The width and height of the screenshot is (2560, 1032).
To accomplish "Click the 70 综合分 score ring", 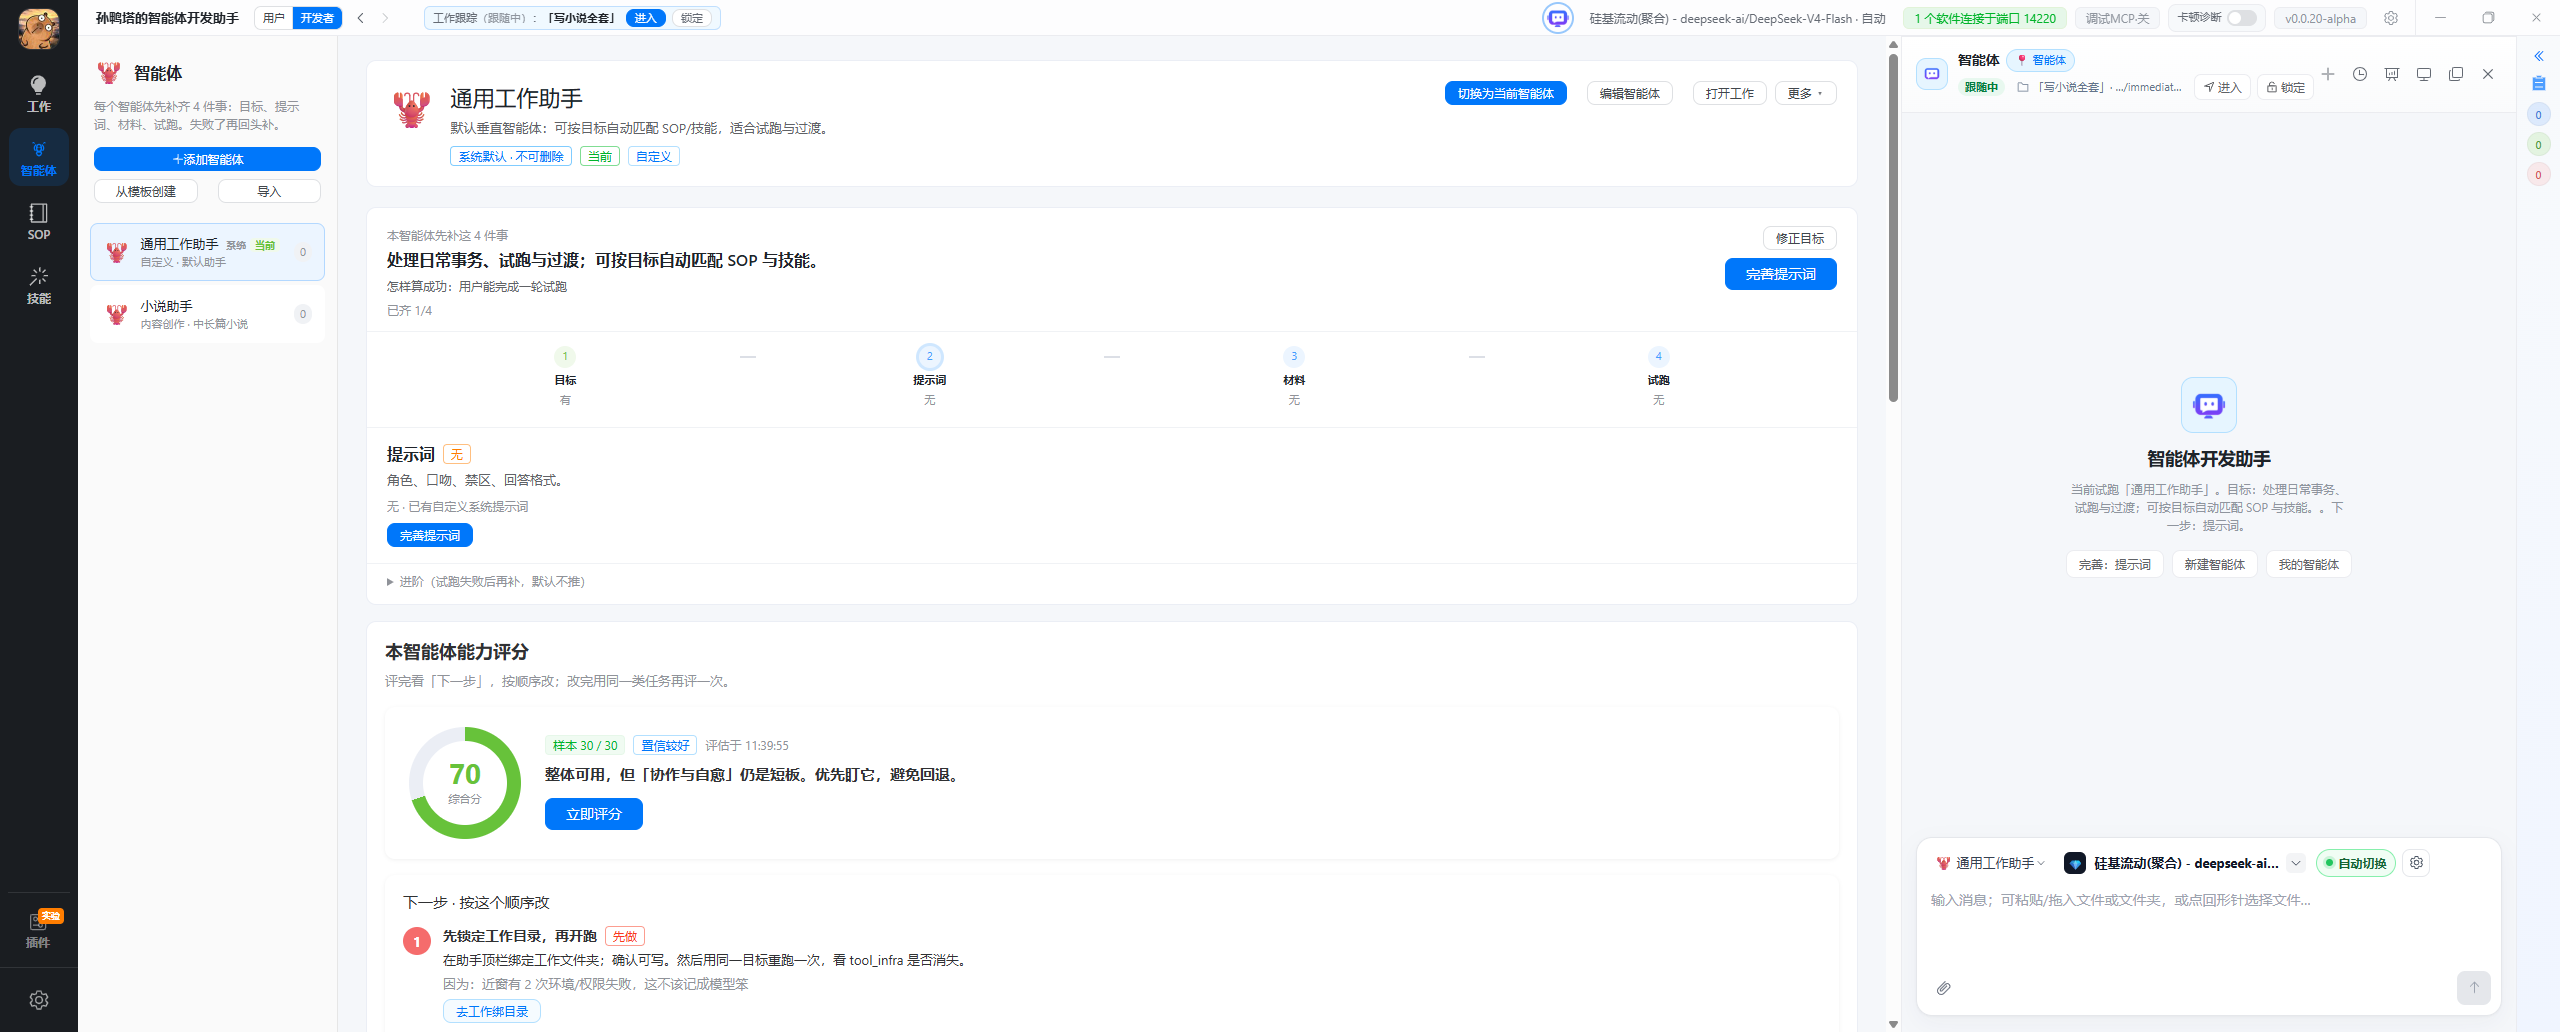I will [465, 782].
